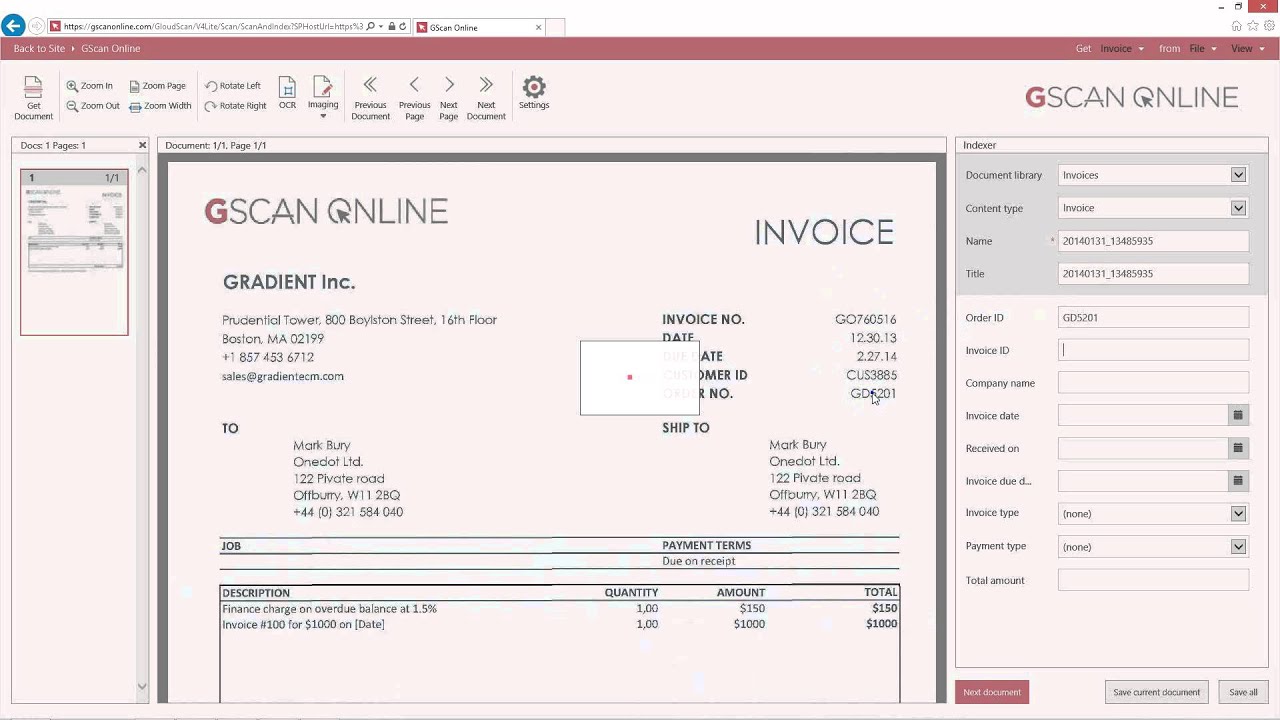The image size is (1280, 720).
Task: Refresh the browser page
Action: [x=403, y=27]
